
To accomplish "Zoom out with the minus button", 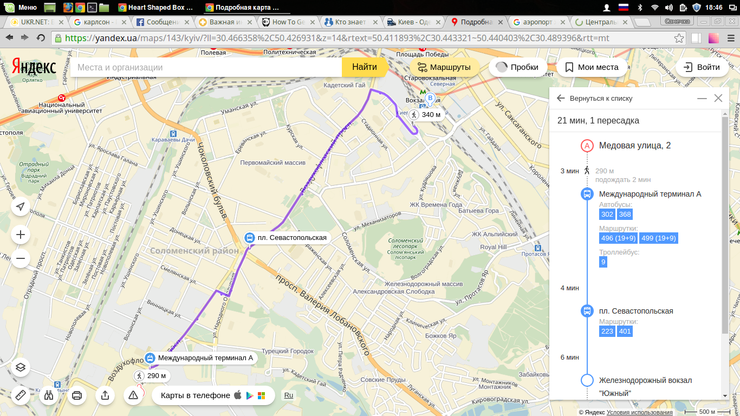I will pyautogui.click(x=20, y=259).
